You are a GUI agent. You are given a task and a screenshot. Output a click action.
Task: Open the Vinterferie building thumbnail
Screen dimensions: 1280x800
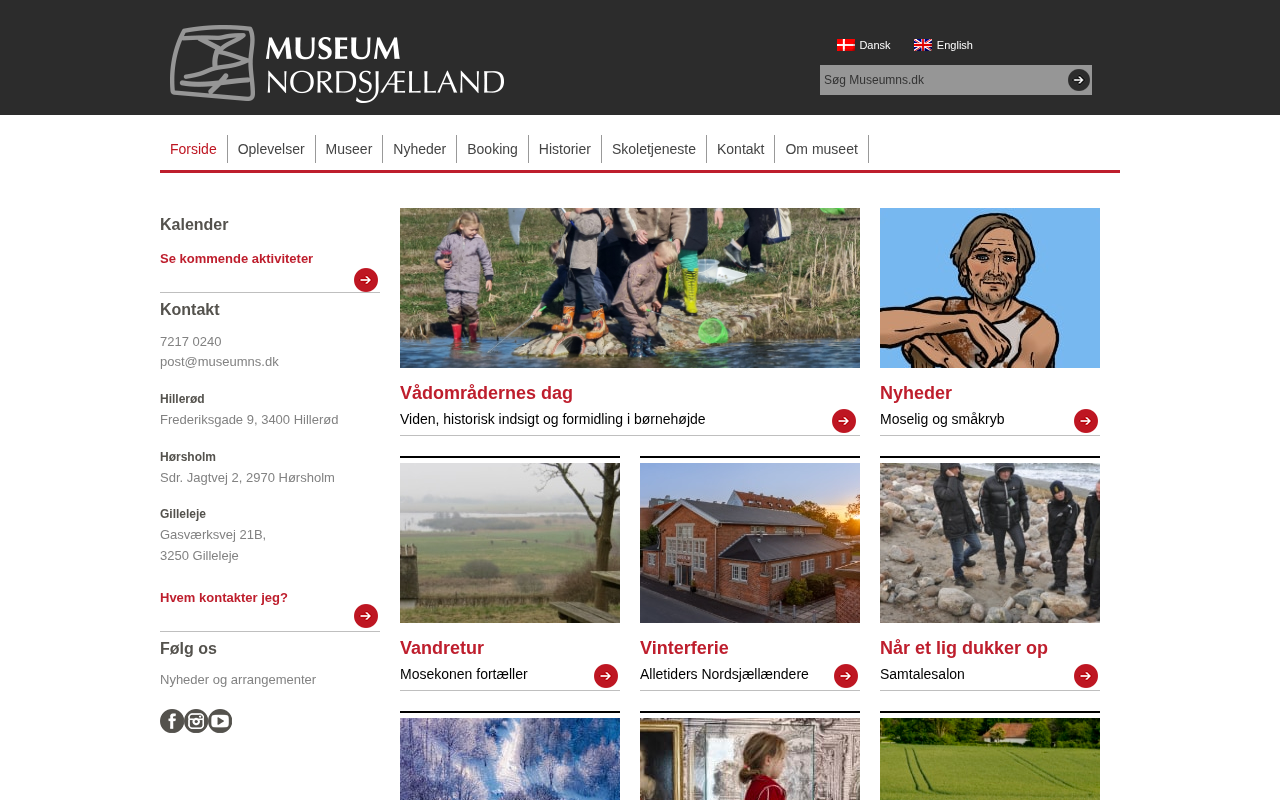point(750,543)
